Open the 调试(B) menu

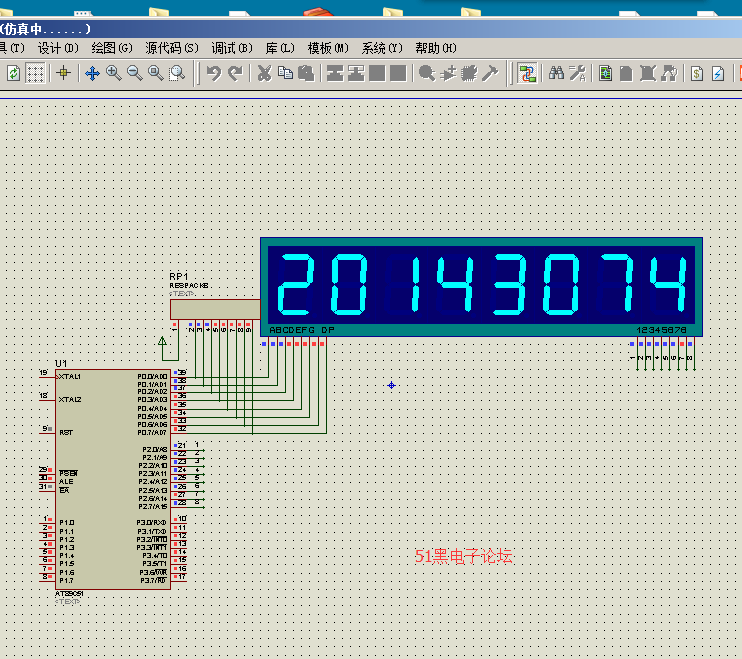point(232,48)
